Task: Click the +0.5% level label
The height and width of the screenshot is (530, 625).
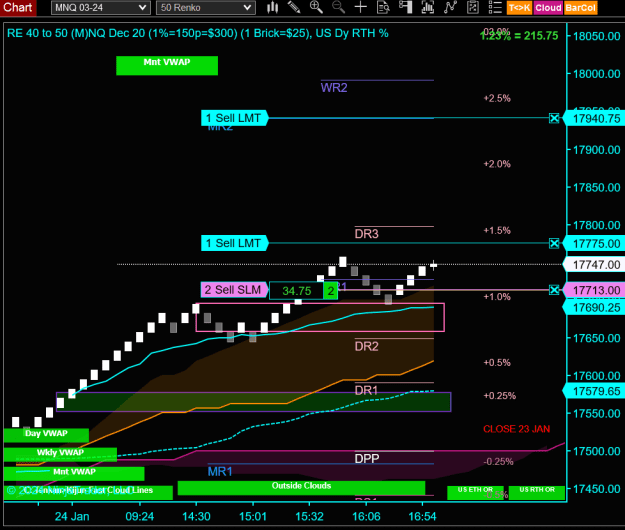Action: coord(497,363)
